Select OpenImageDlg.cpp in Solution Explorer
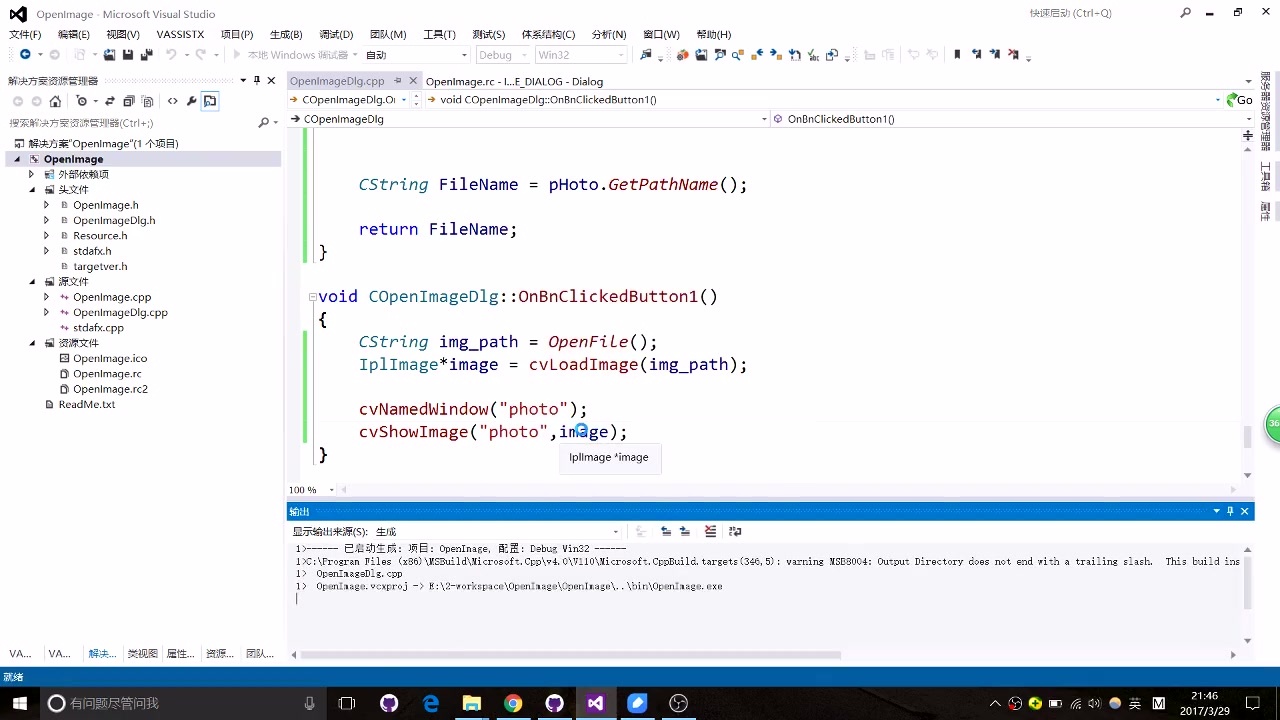 (x=120, y=312)
